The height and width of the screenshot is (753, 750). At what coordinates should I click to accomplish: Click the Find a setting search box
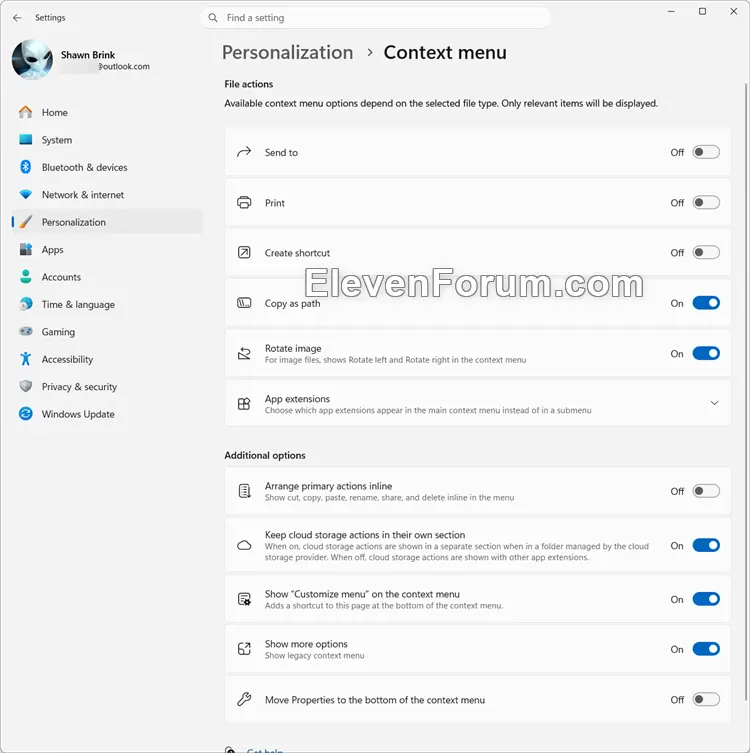(x=375, y=18)
